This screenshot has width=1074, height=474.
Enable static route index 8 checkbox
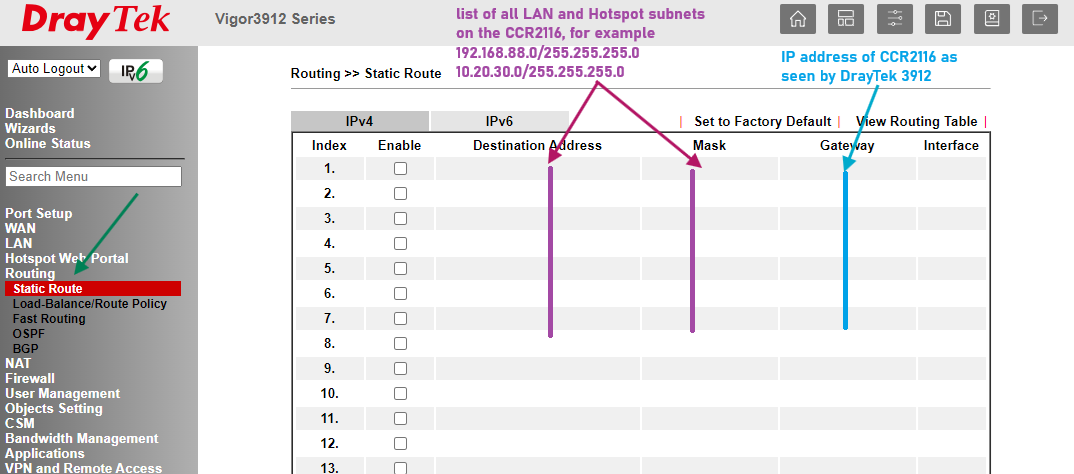pos(401,344)
